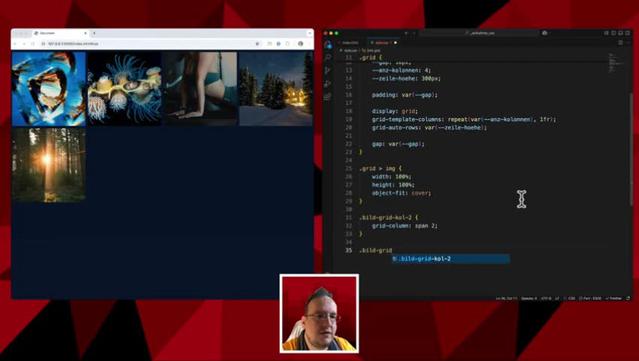Click the 'object-fit: cover;' line

coord(401,193)
